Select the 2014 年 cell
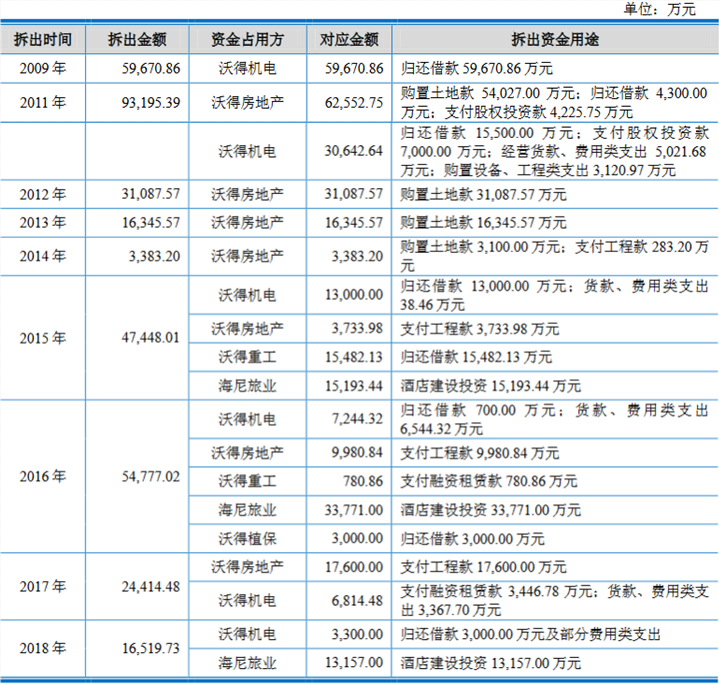This screenshot has height=684, width=719. (43, 256)
